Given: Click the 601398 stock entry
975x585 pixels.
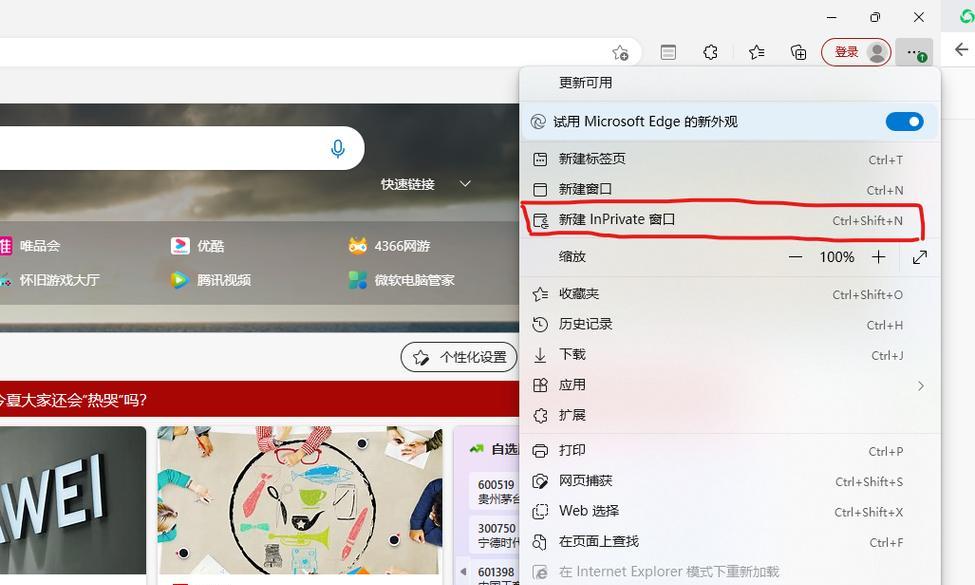Looking at the screenshot, I should pos(496,573).
